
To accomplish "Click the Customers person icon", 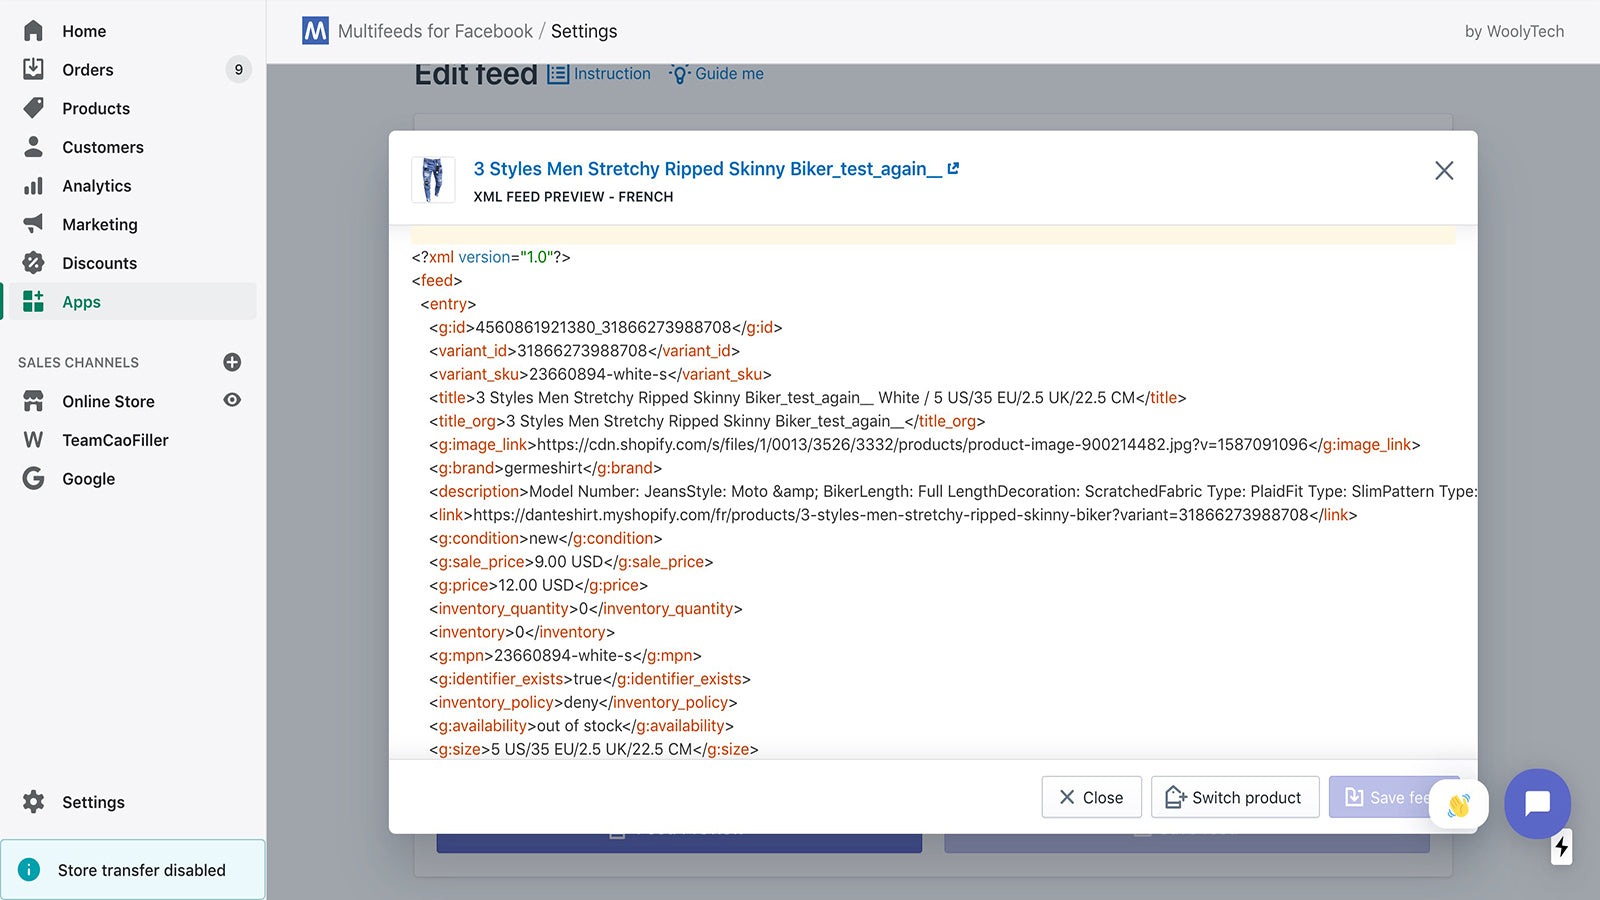I will coord(33,147).
